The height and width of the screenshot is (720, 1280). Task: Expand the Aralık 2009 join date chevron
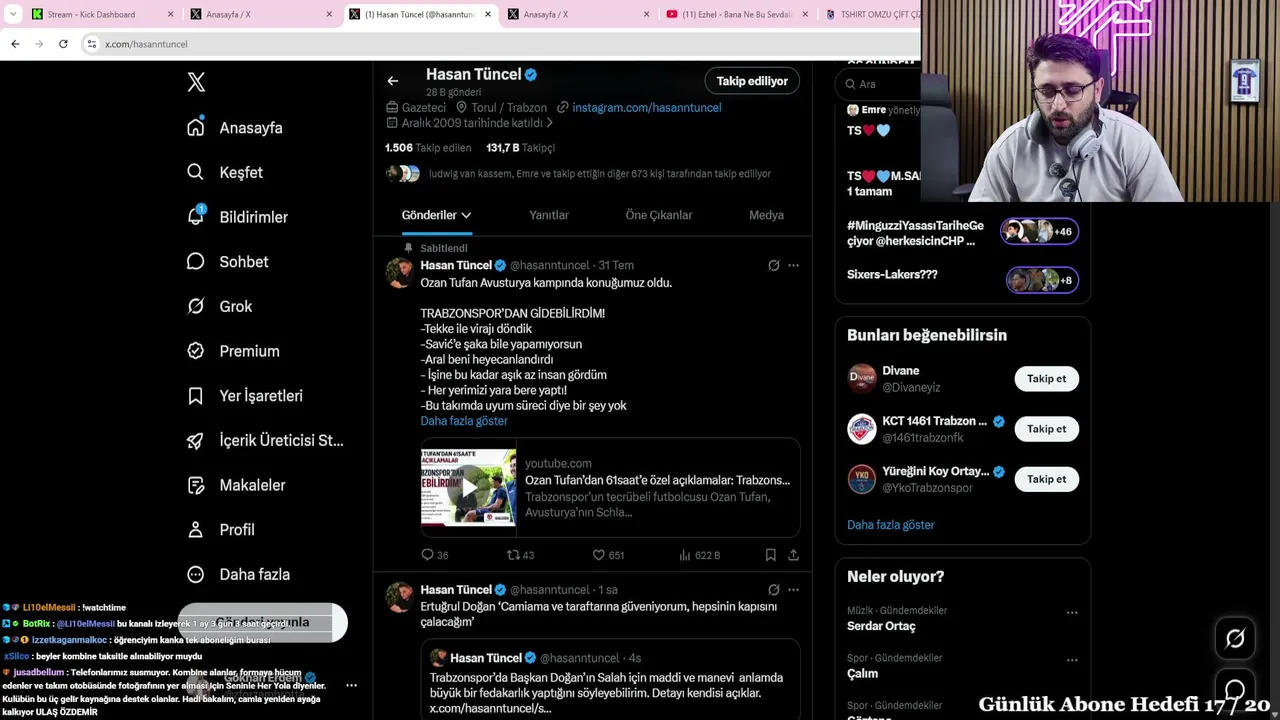click(x=550, y=123)
